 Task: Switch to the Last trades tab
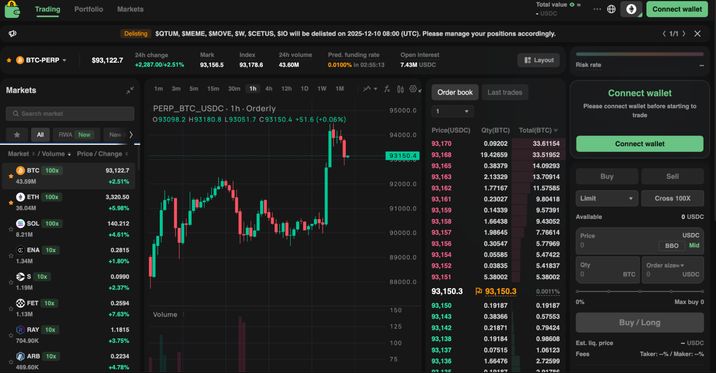(x=505, y=92)
